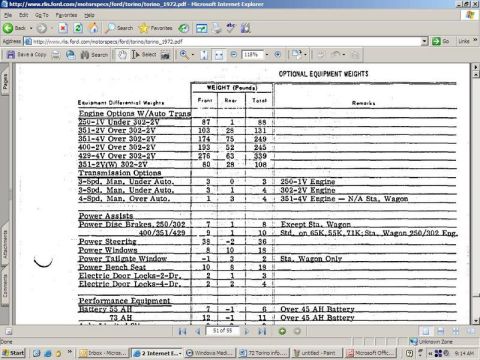Switch to Inbox - Microsoft taskbar button
Screen dimensions: 480x360
tap(103, 353)
